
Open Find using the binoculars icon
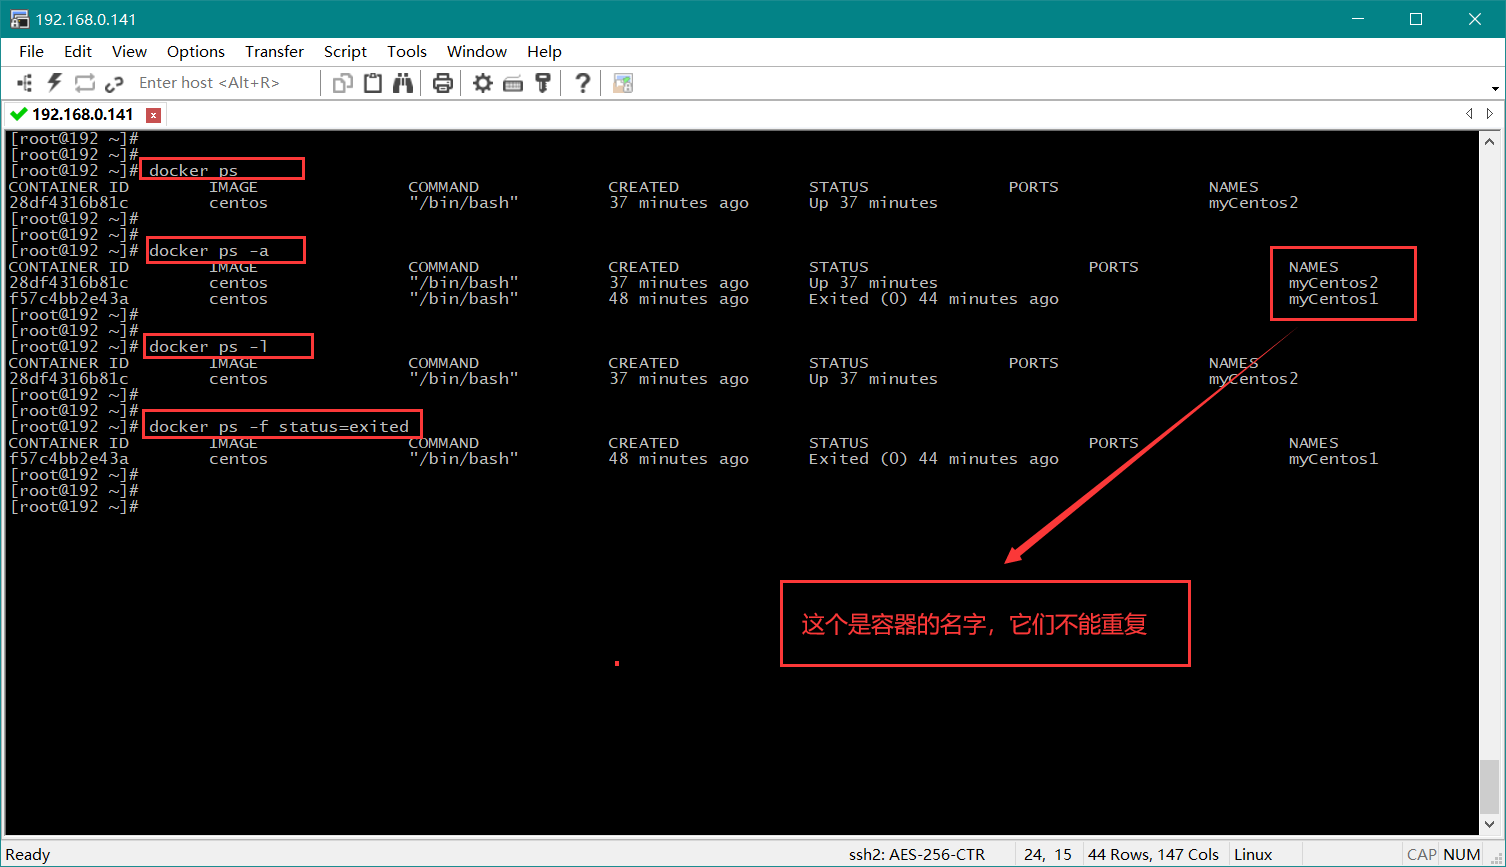tap(403, 83)
